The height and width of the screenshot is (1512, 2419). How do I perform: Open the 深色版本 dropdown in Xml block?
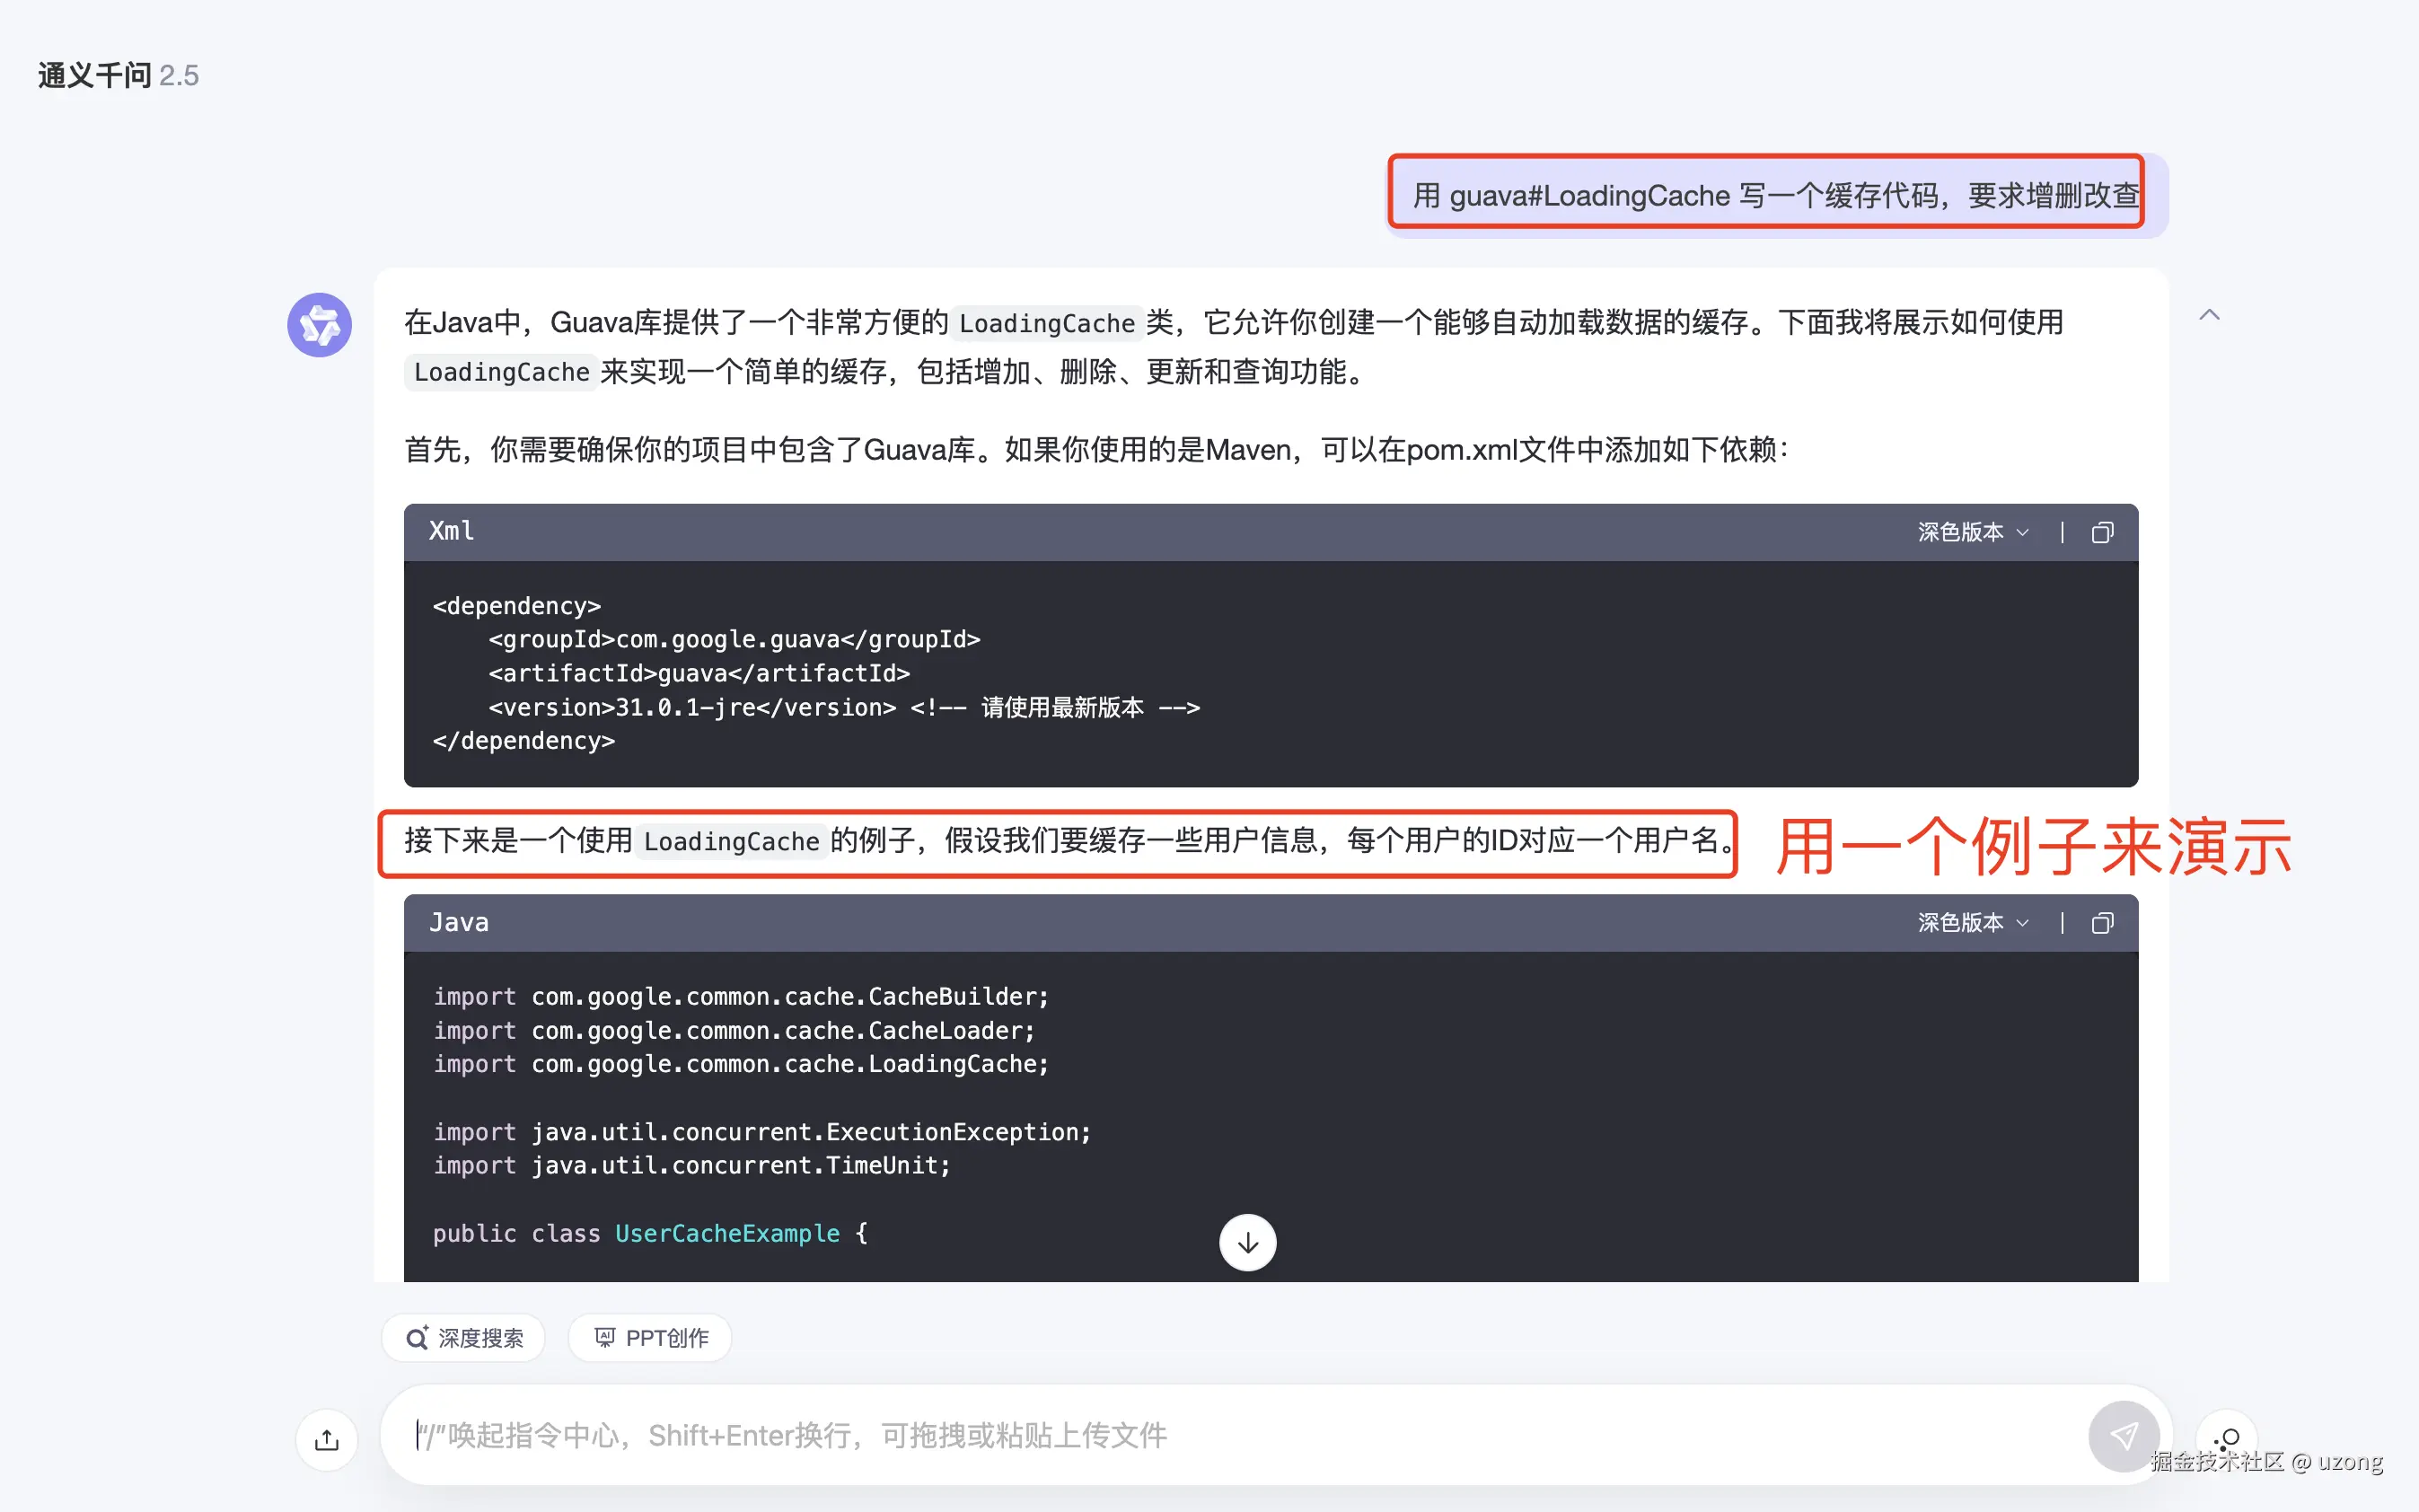(x=1972, y=533)
